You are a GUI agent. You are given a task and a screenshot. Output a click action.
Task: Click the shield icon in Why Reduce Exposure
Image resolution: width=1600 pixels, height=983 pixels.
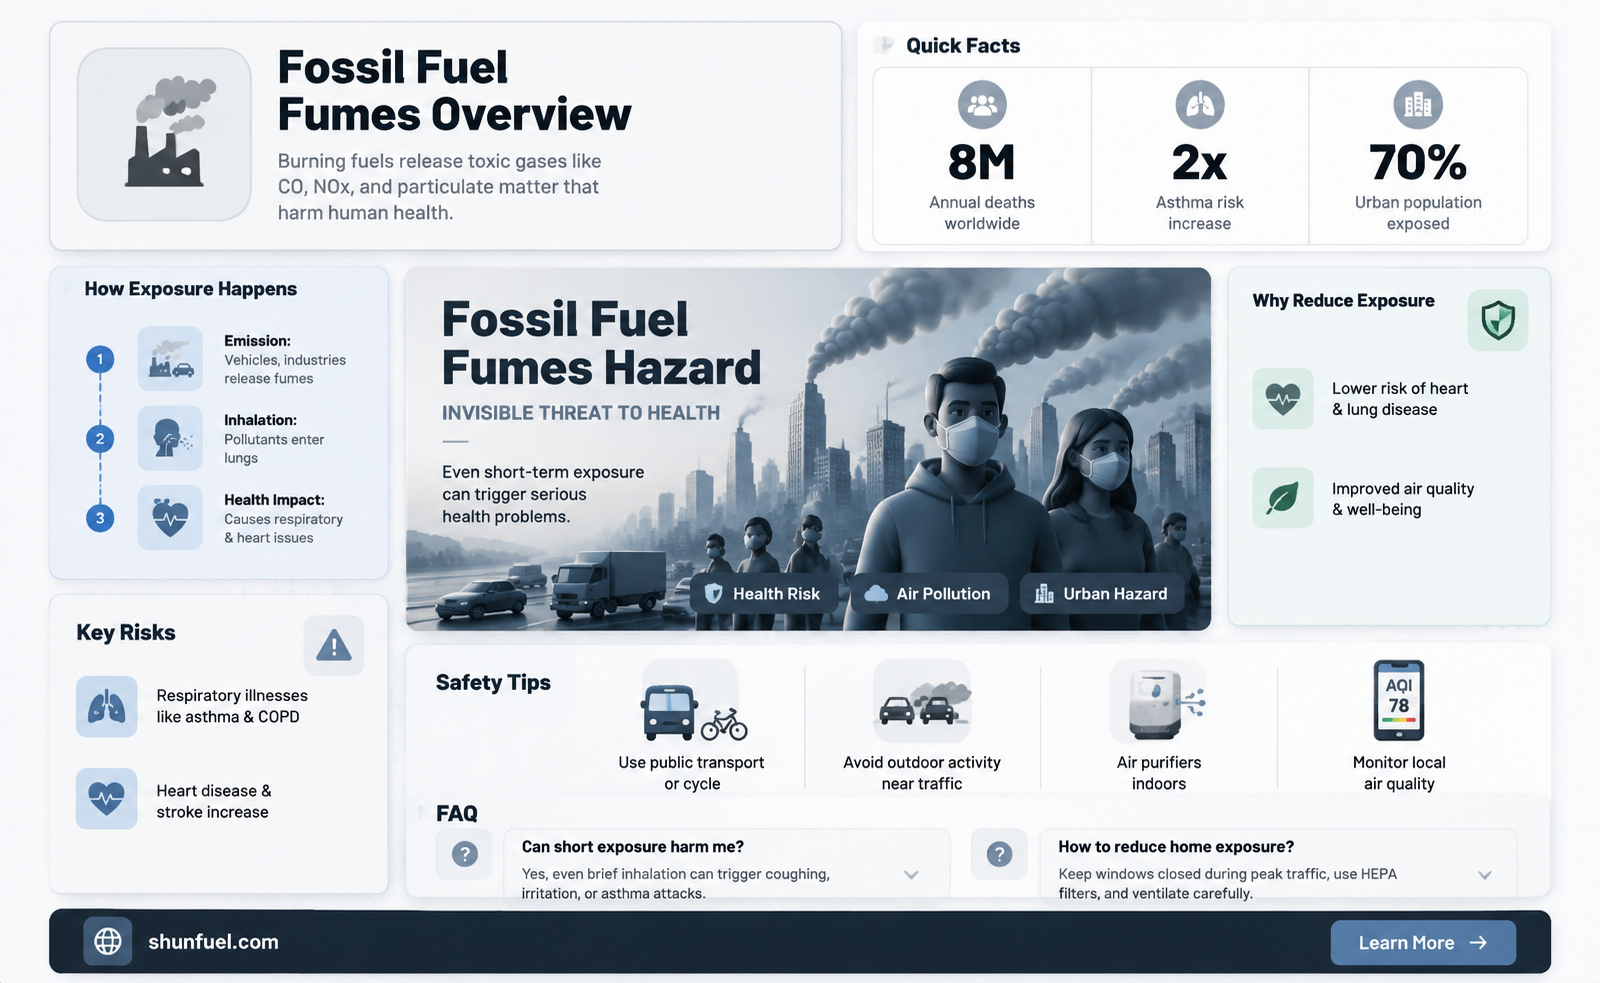coord(1498,320)
